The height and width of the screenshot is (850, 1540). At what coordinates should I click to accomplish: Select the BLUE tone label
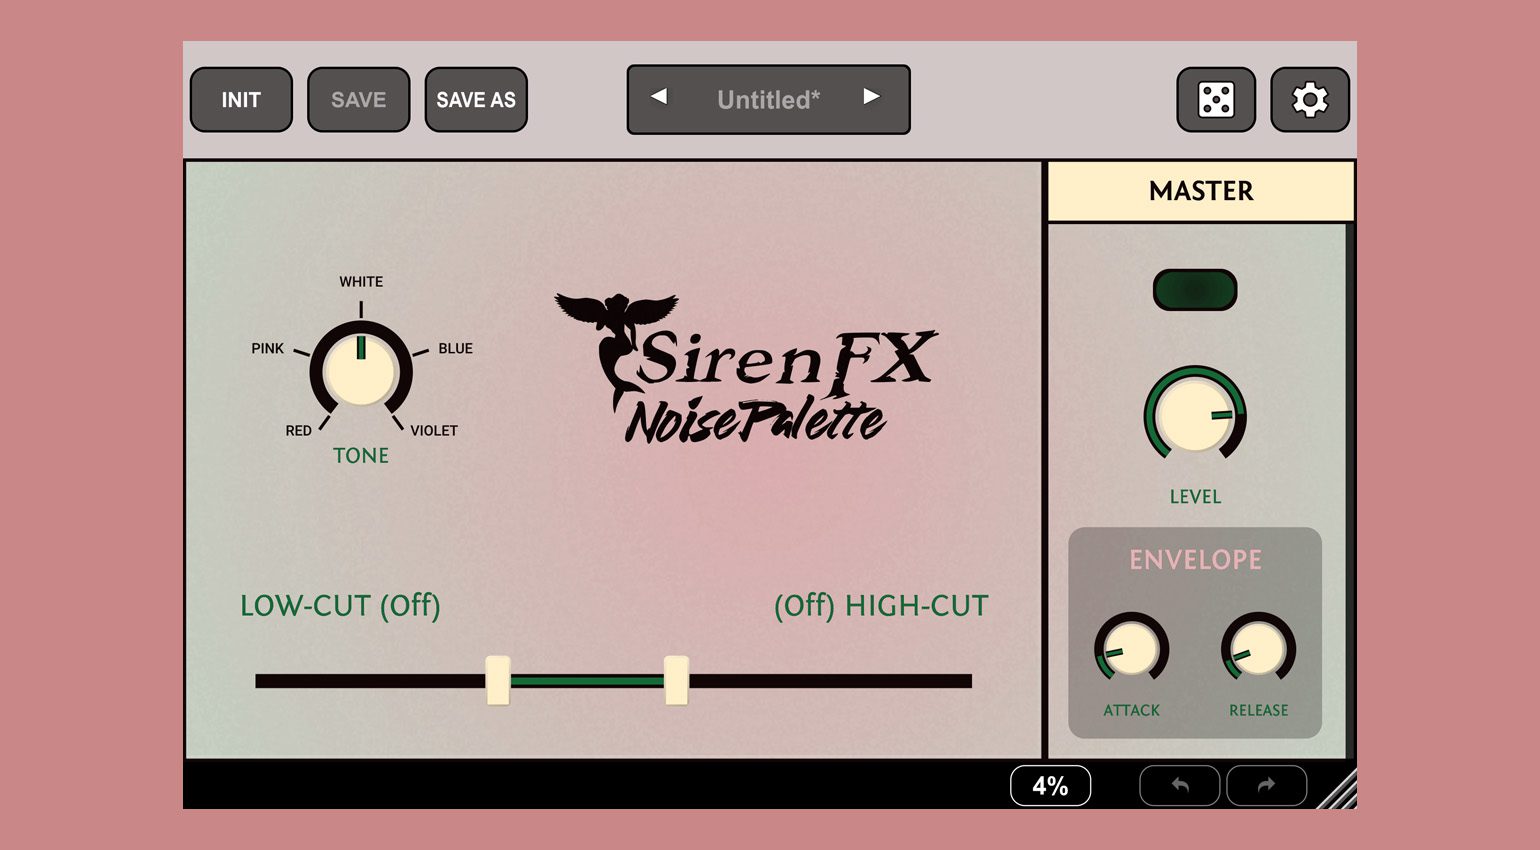tap(455, 348)
